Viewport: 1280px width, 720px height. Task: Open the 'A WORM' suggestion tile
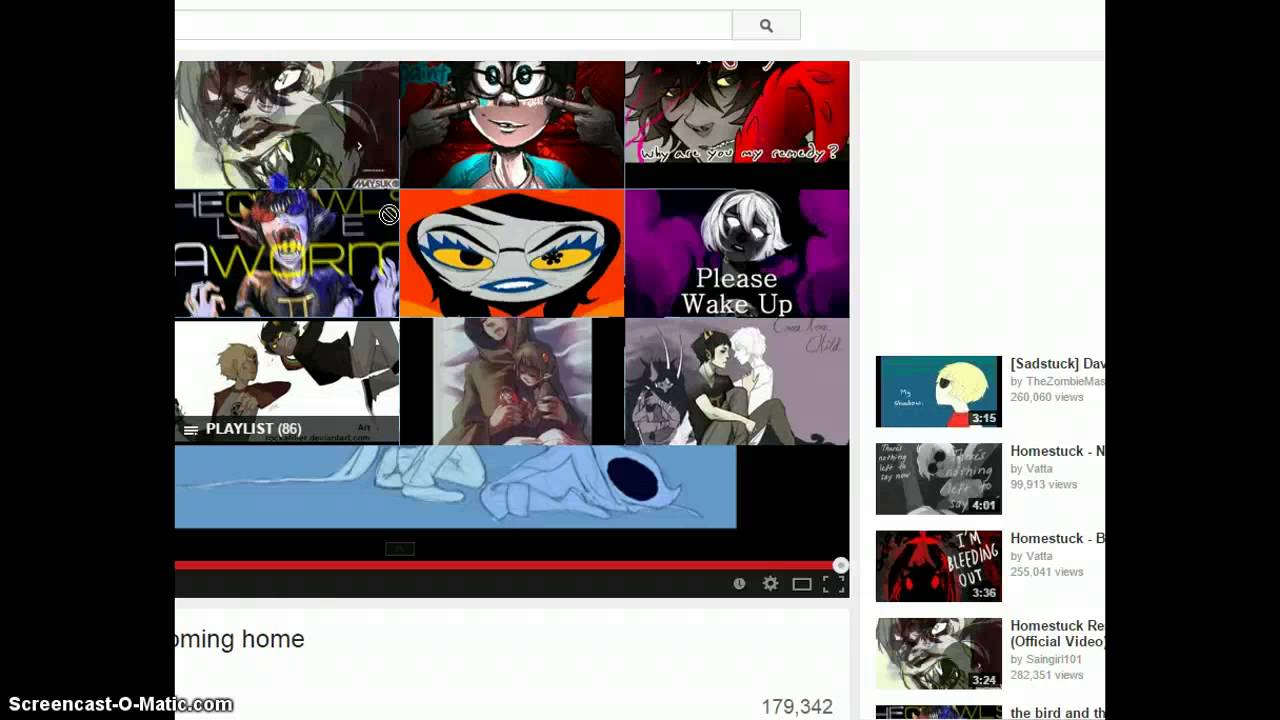[287, 253]
